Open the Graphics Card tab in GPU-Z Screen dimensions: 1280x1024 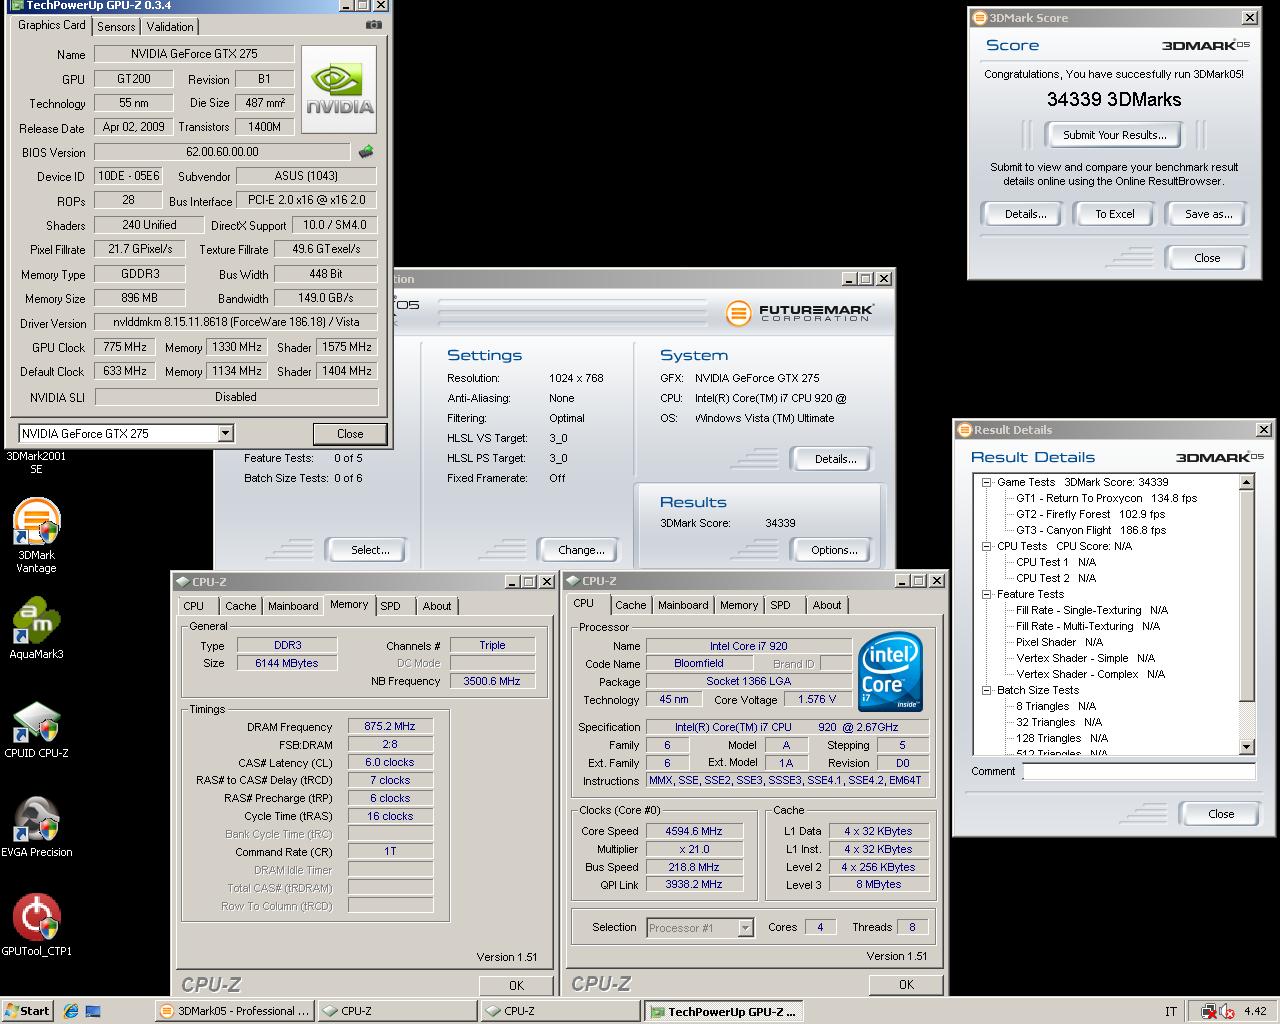[52, 25]
